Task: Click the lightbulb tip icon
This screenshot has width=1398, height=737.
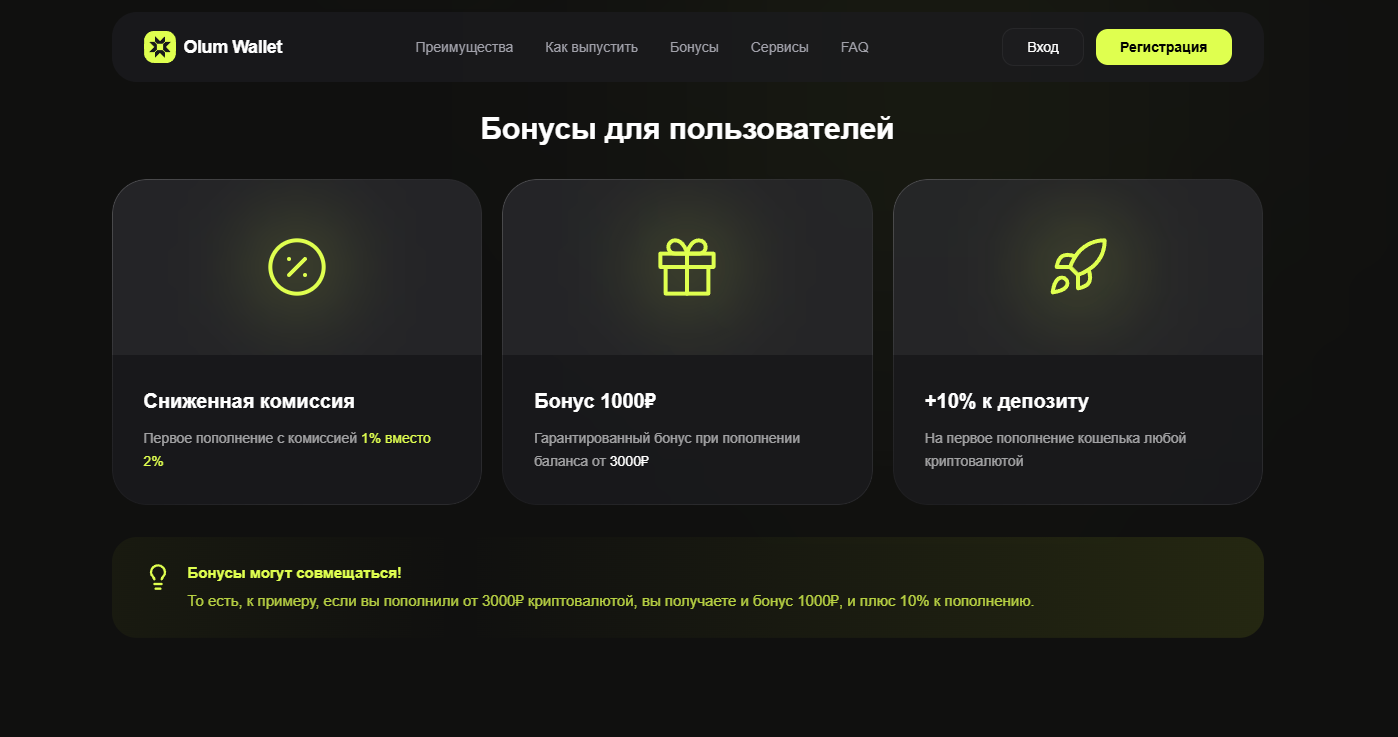Action: click(x=158, y=577)
